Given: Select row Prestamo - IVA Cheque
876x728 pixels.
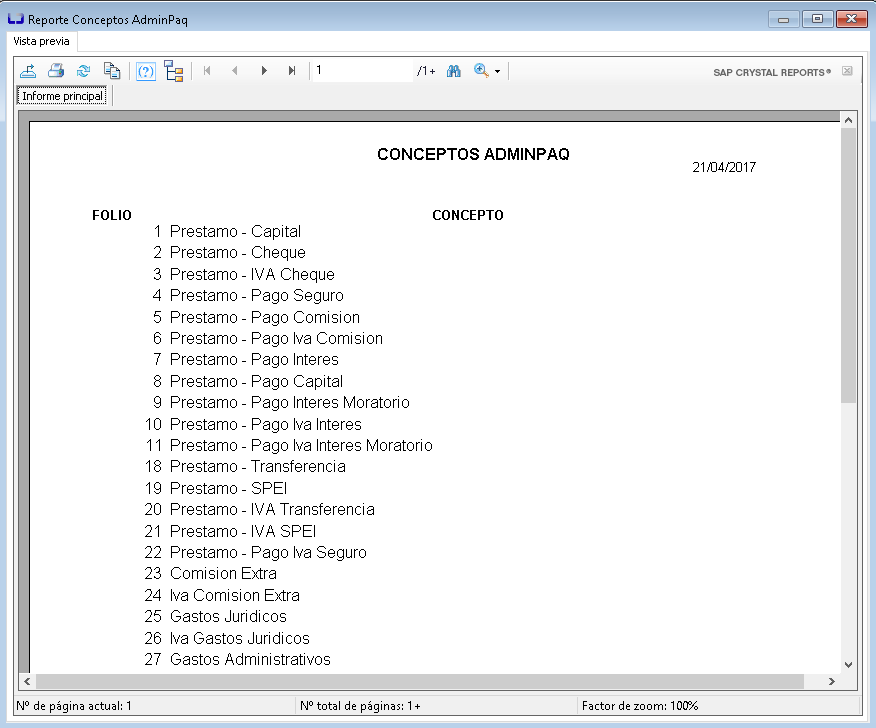Looking at the screenshot, I should [252, 274].
